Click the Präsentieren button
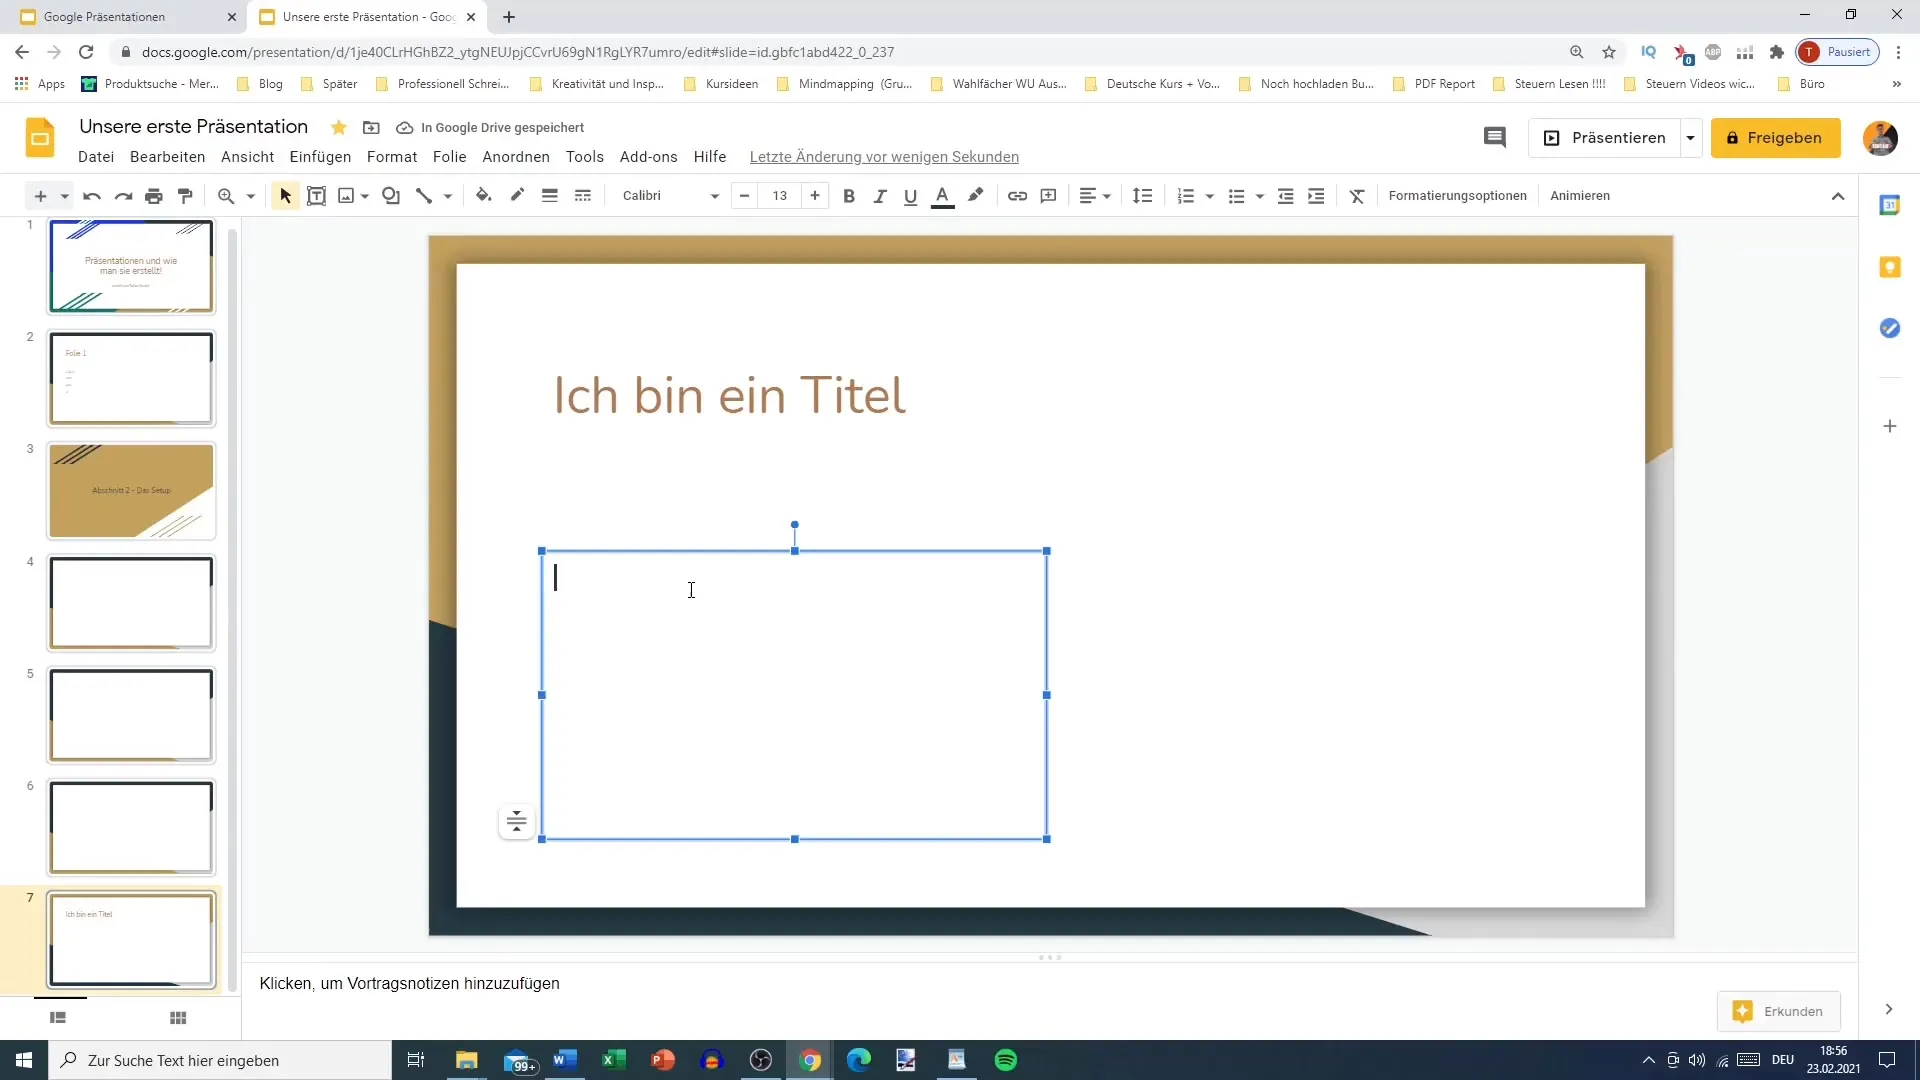Screen dimensions: 1920x1080 pos(1604,138)
